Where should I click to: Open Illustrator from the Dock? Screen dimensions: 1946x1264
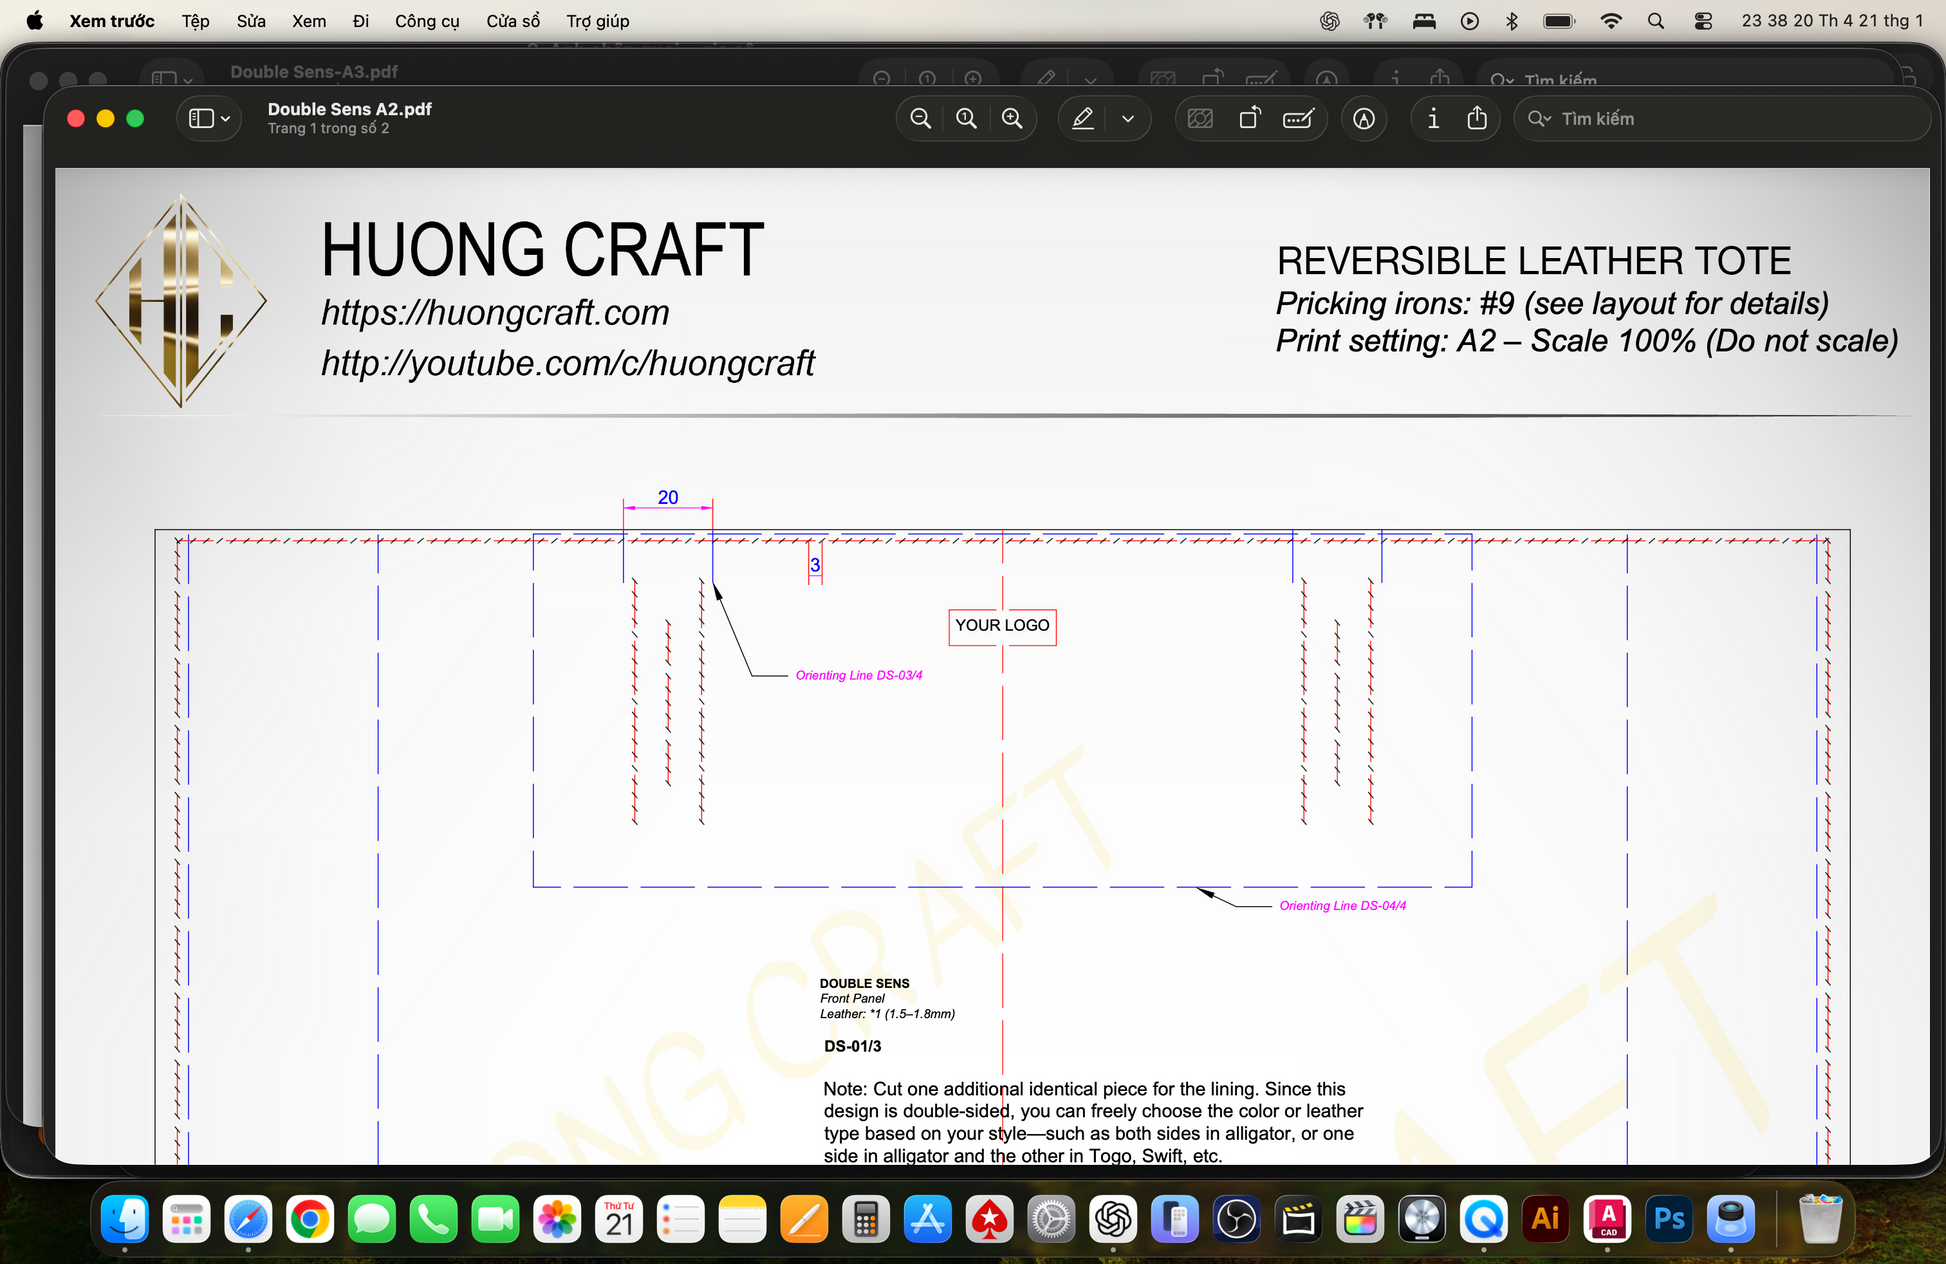pos(1546,1219)
